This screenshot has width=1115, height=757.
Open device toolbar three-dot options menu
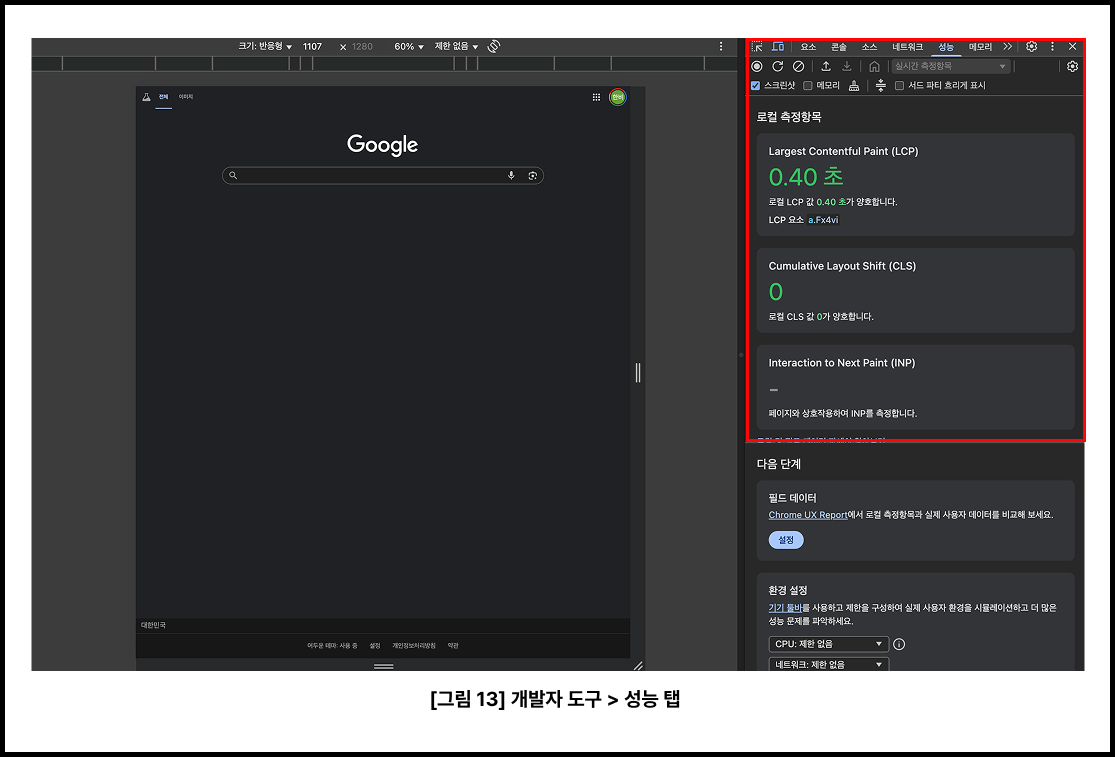(x=720, y=46)
